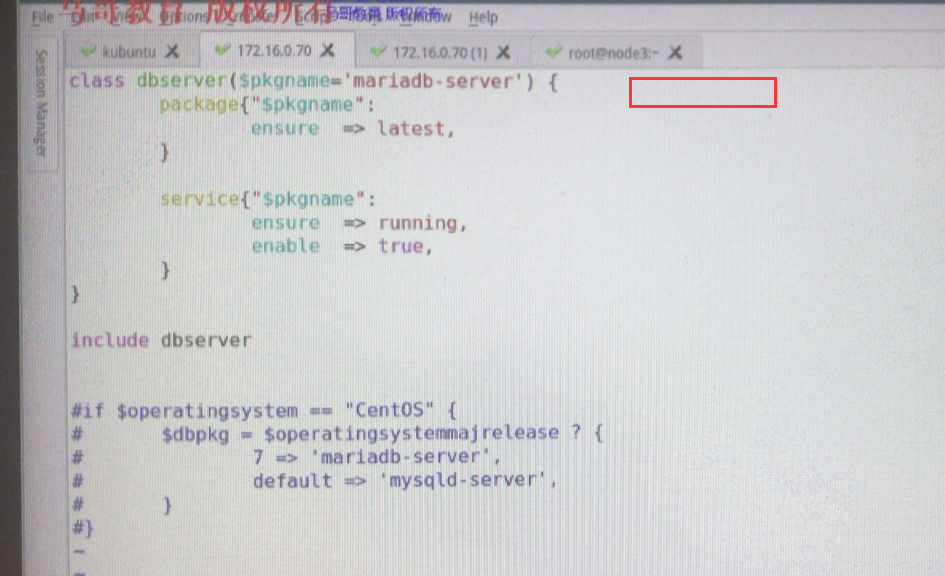The image size is (945, 576).
Task: Click the 172.16.0.70 tab green checkmark icon
Action: pyautogui.click(x=223, y=50)
